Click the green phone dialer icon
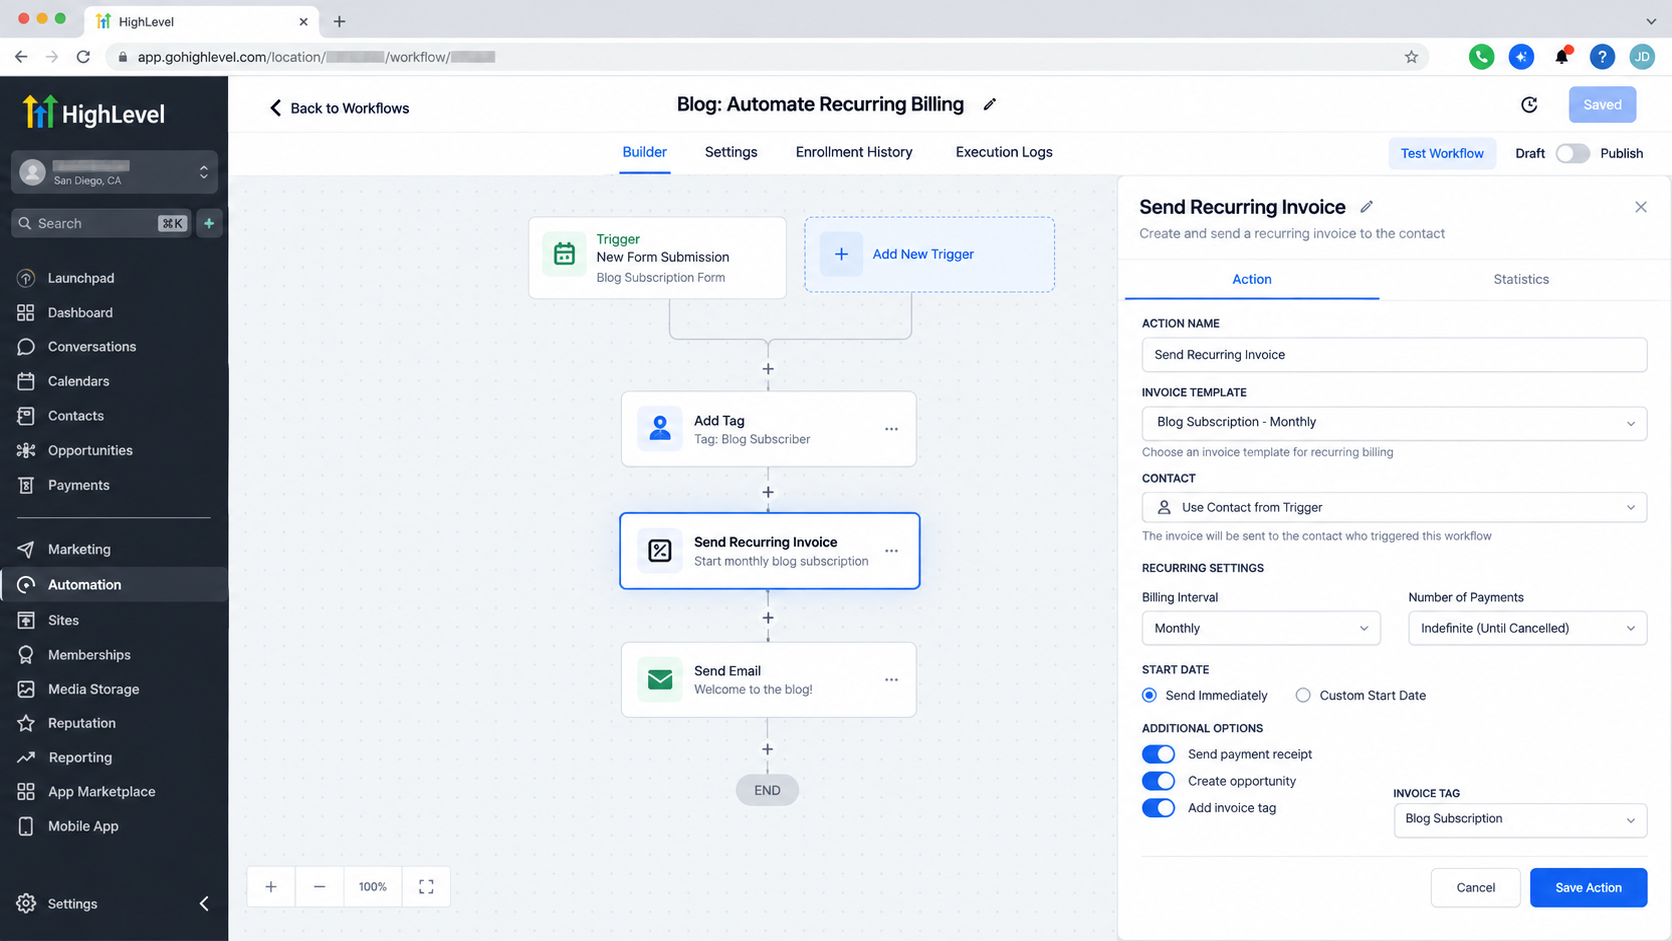This screenshot has height=941, width=1672. coord(1481,57)
